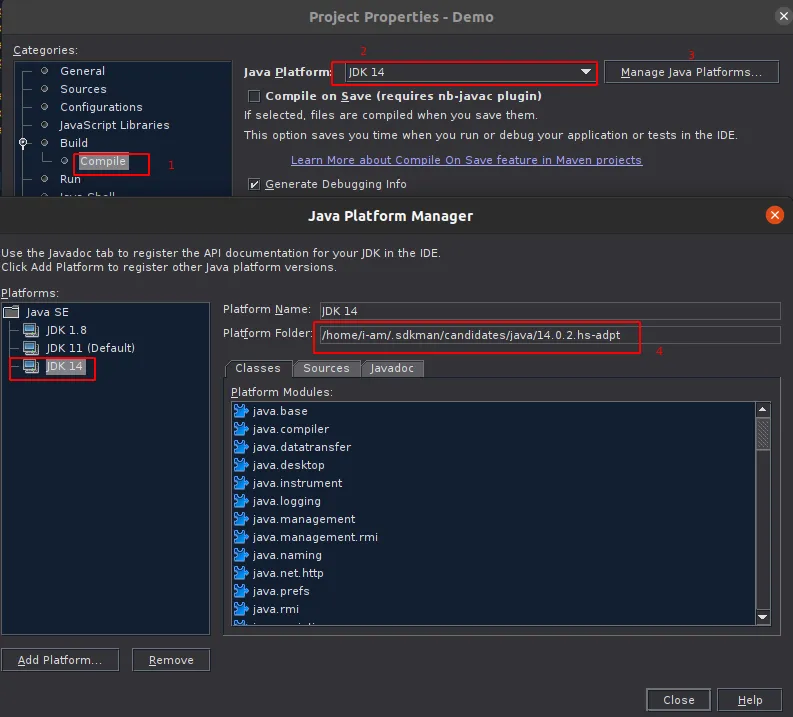Select JDK 14 platform
This screenshot has height=717, width=793.
(64, 366)
